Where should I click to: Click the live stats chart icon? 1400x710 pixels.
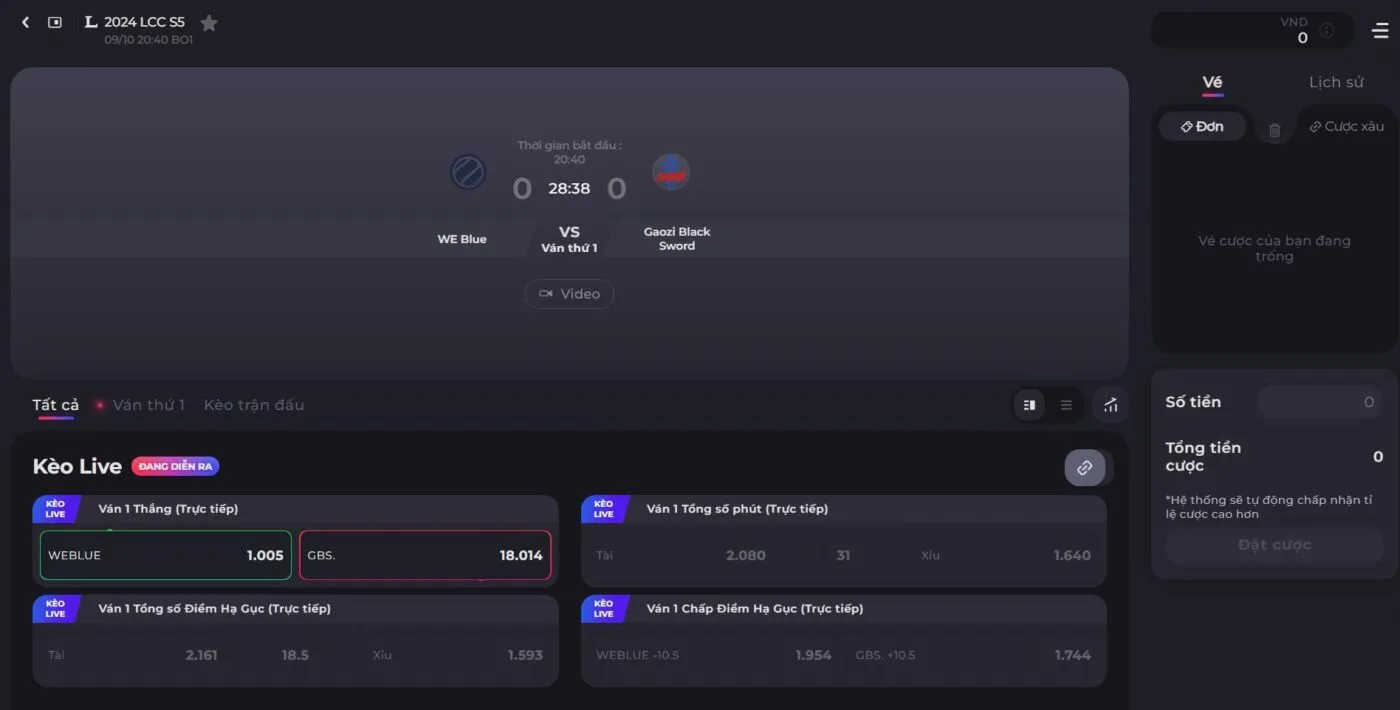tap(1110, 405)
